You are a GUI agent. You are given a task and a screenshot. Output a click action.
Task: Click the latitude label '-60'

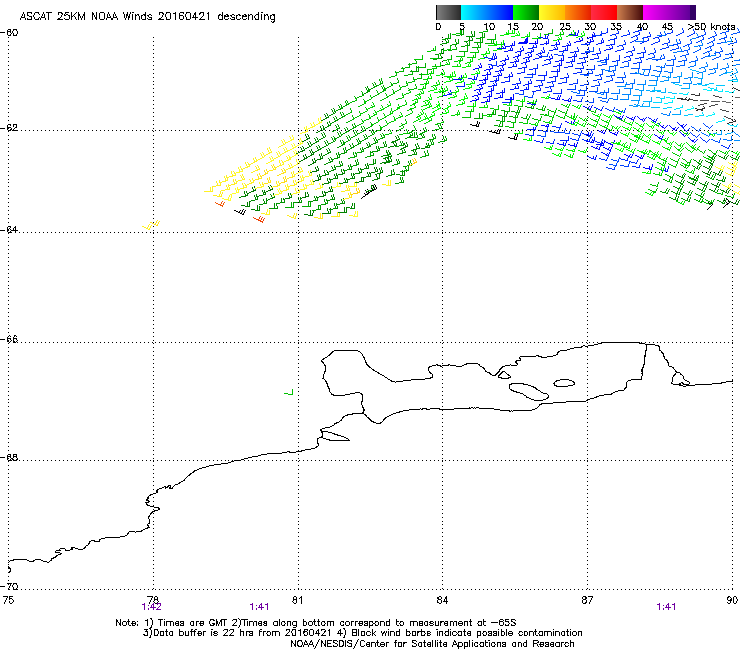[x=9, y=33]
